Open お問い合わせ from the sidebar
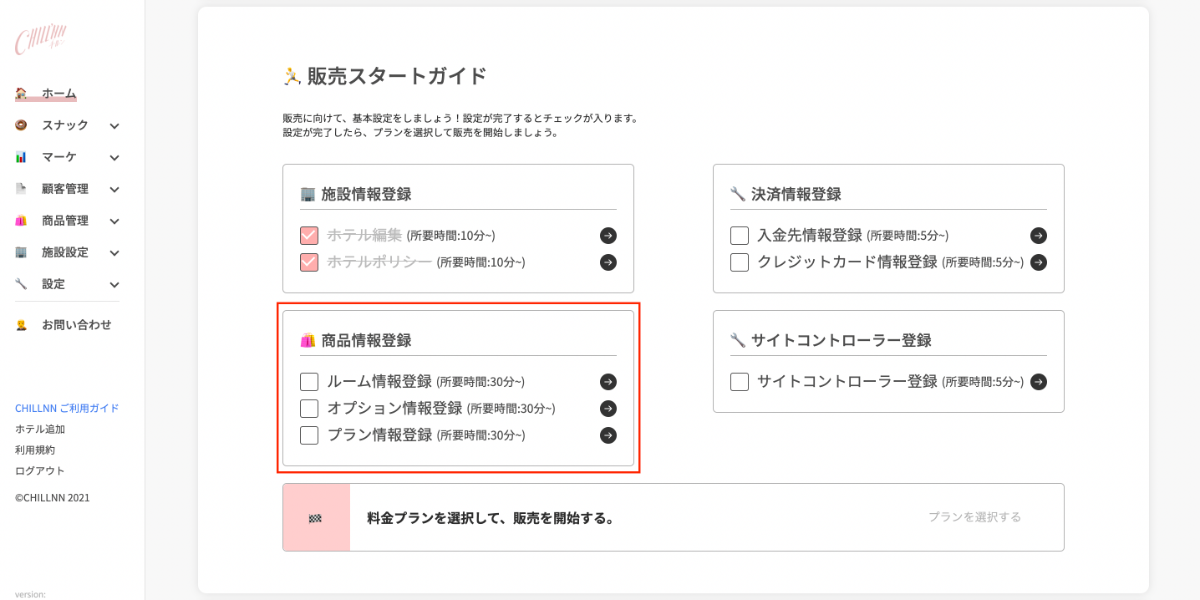The height and width of the screenshot is (600, 1200). pos(76,325)
